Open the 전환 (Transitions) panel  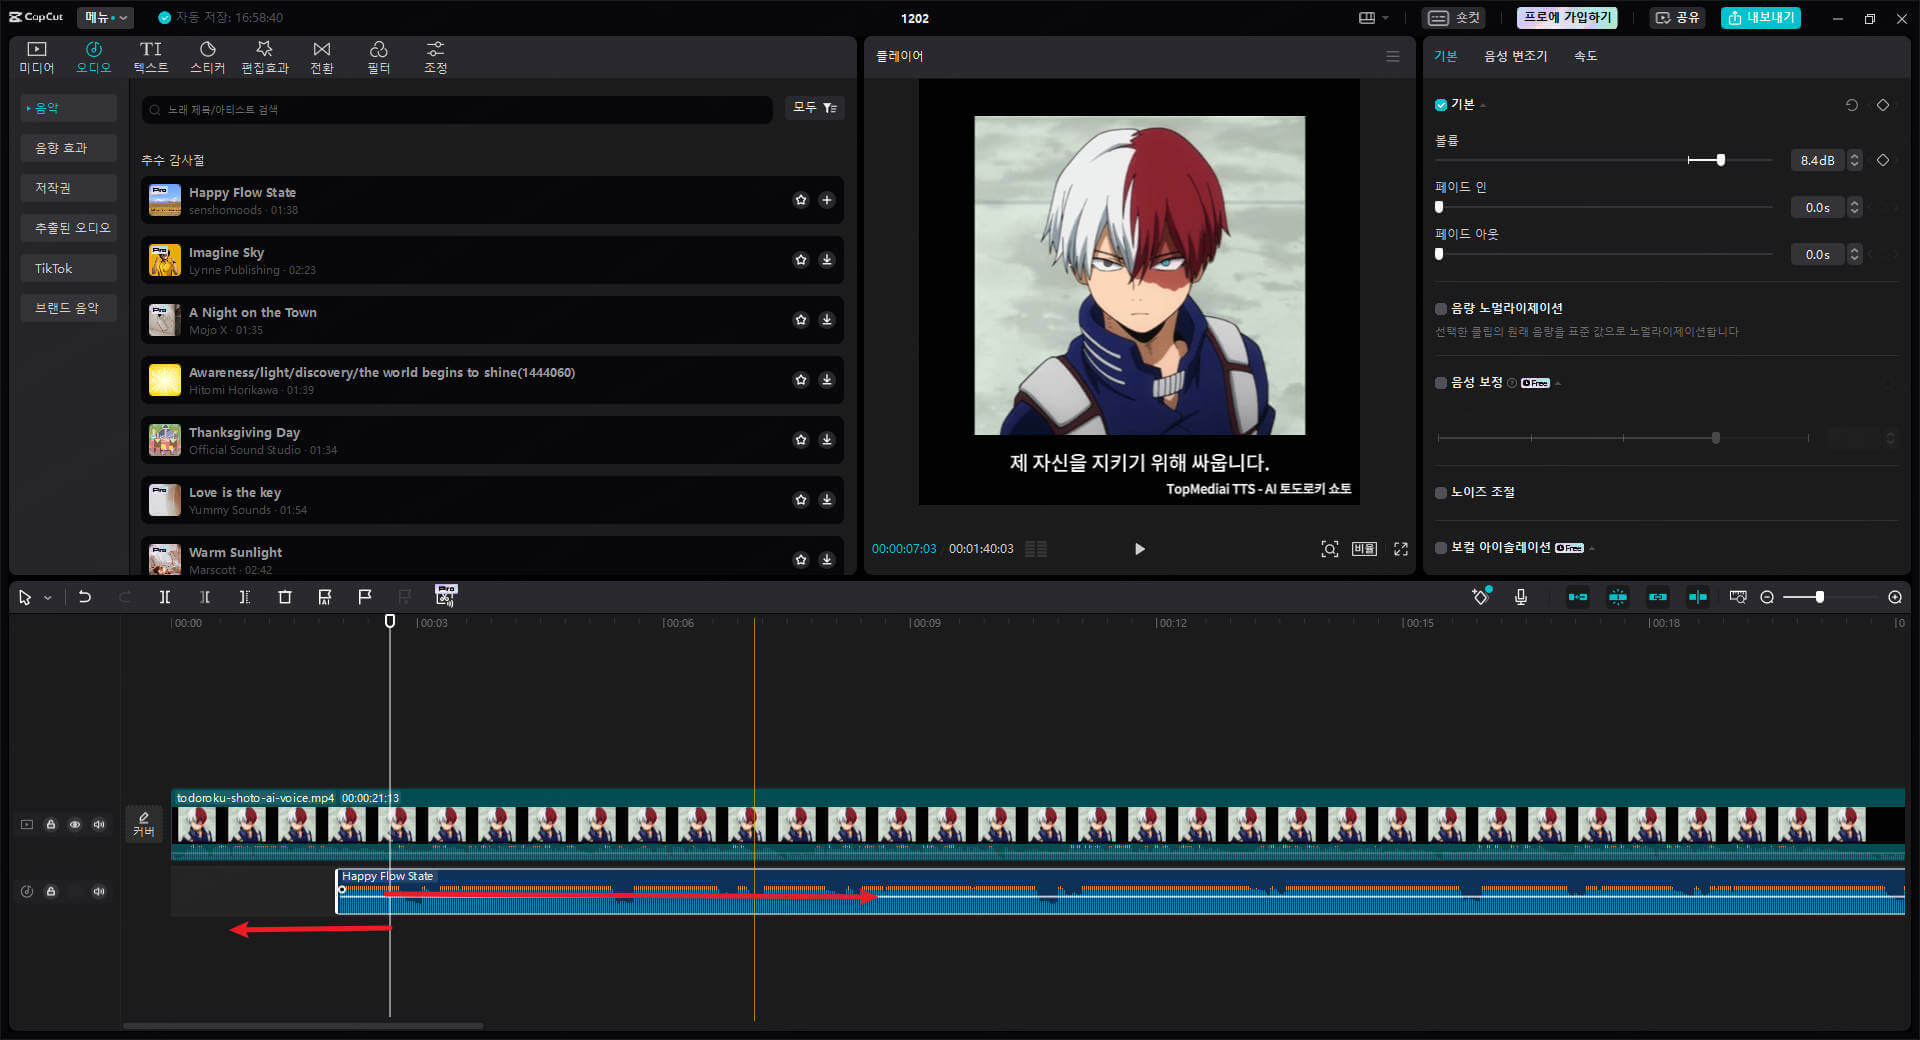322,57
